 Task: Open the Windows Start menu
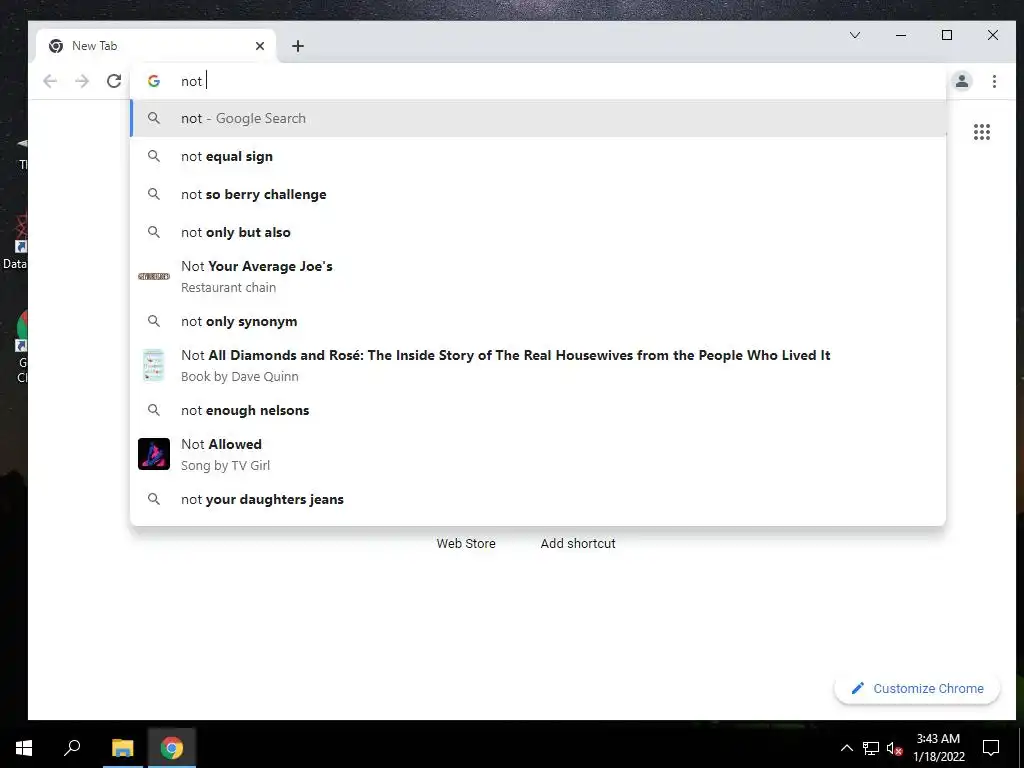24,747
